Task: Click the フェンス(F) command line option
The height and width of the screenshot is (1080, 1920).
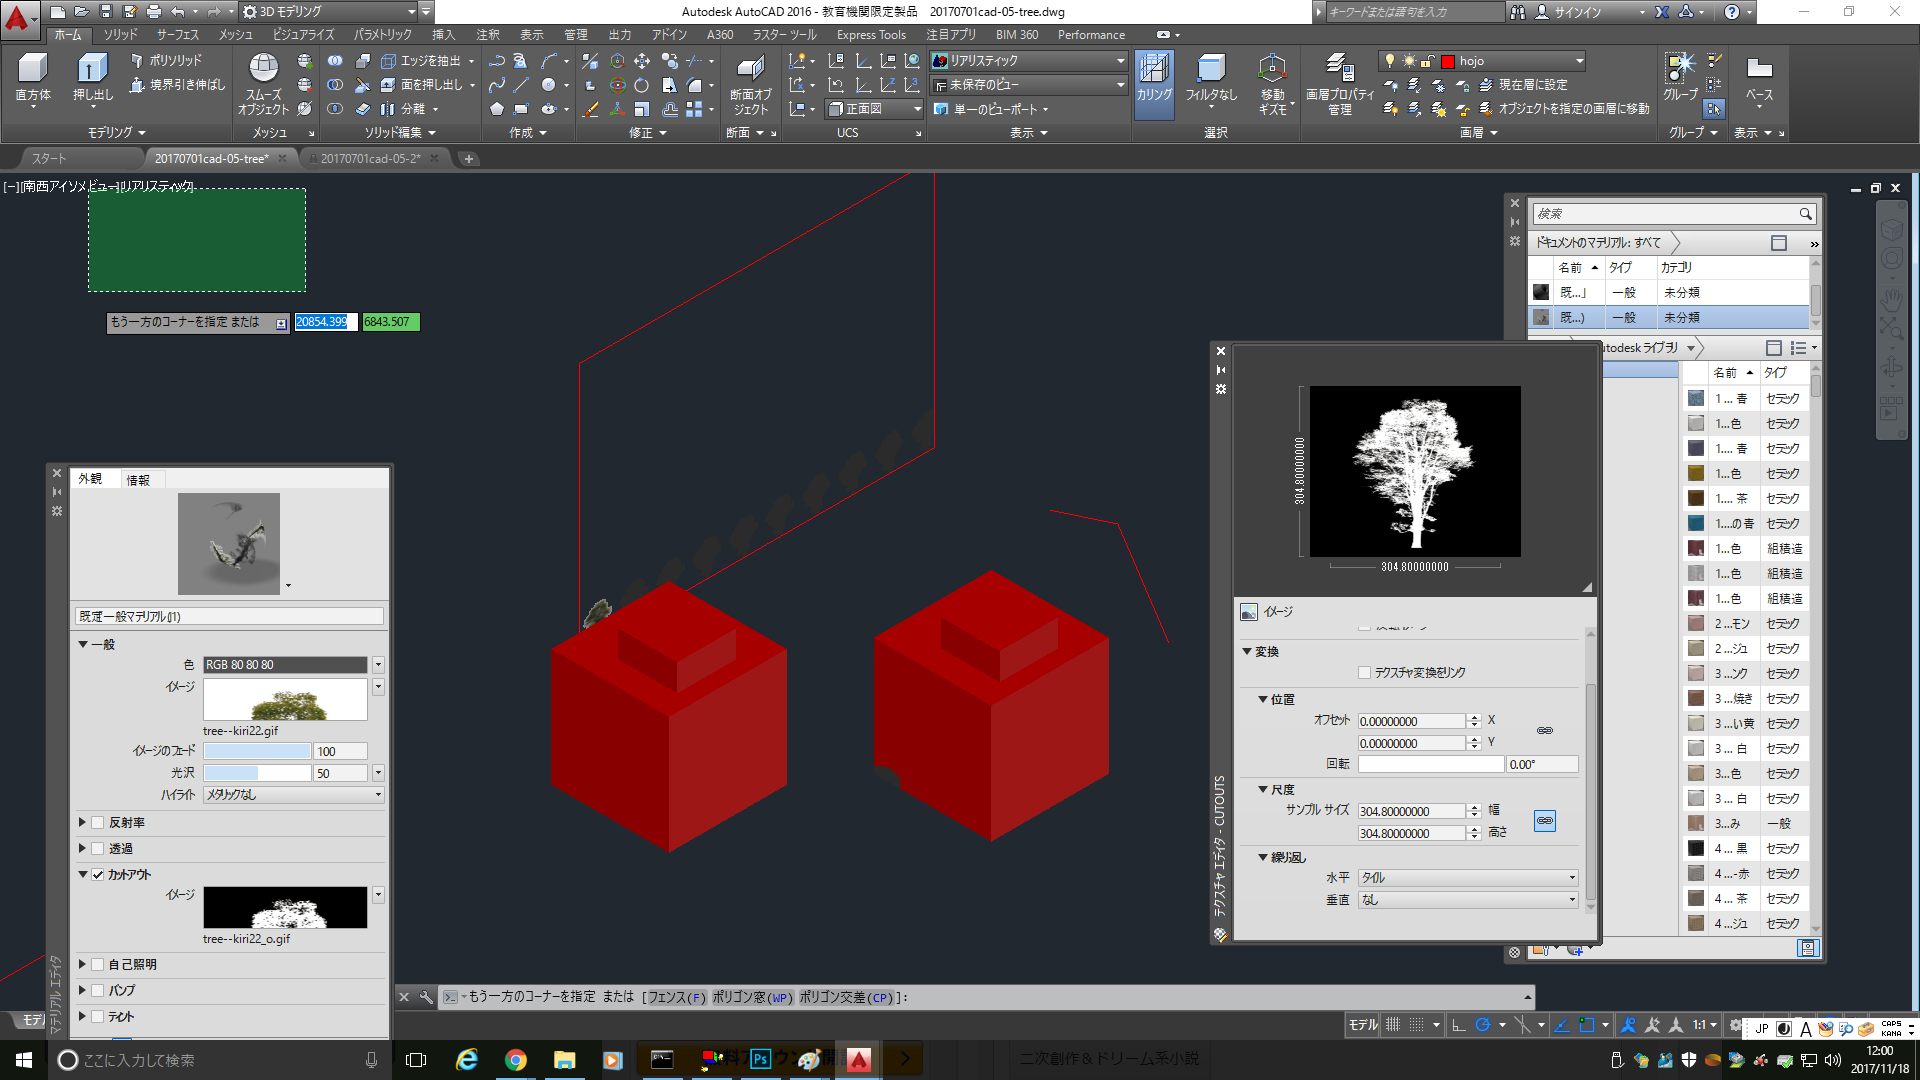Action: point(675,997)
